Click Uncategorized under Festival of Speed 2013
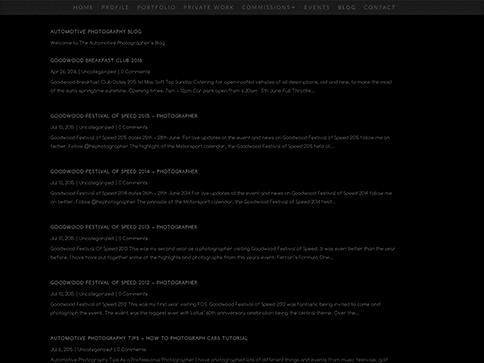This screenshot has height=363, width=484. pyautogui.click(x=96, y=238)
